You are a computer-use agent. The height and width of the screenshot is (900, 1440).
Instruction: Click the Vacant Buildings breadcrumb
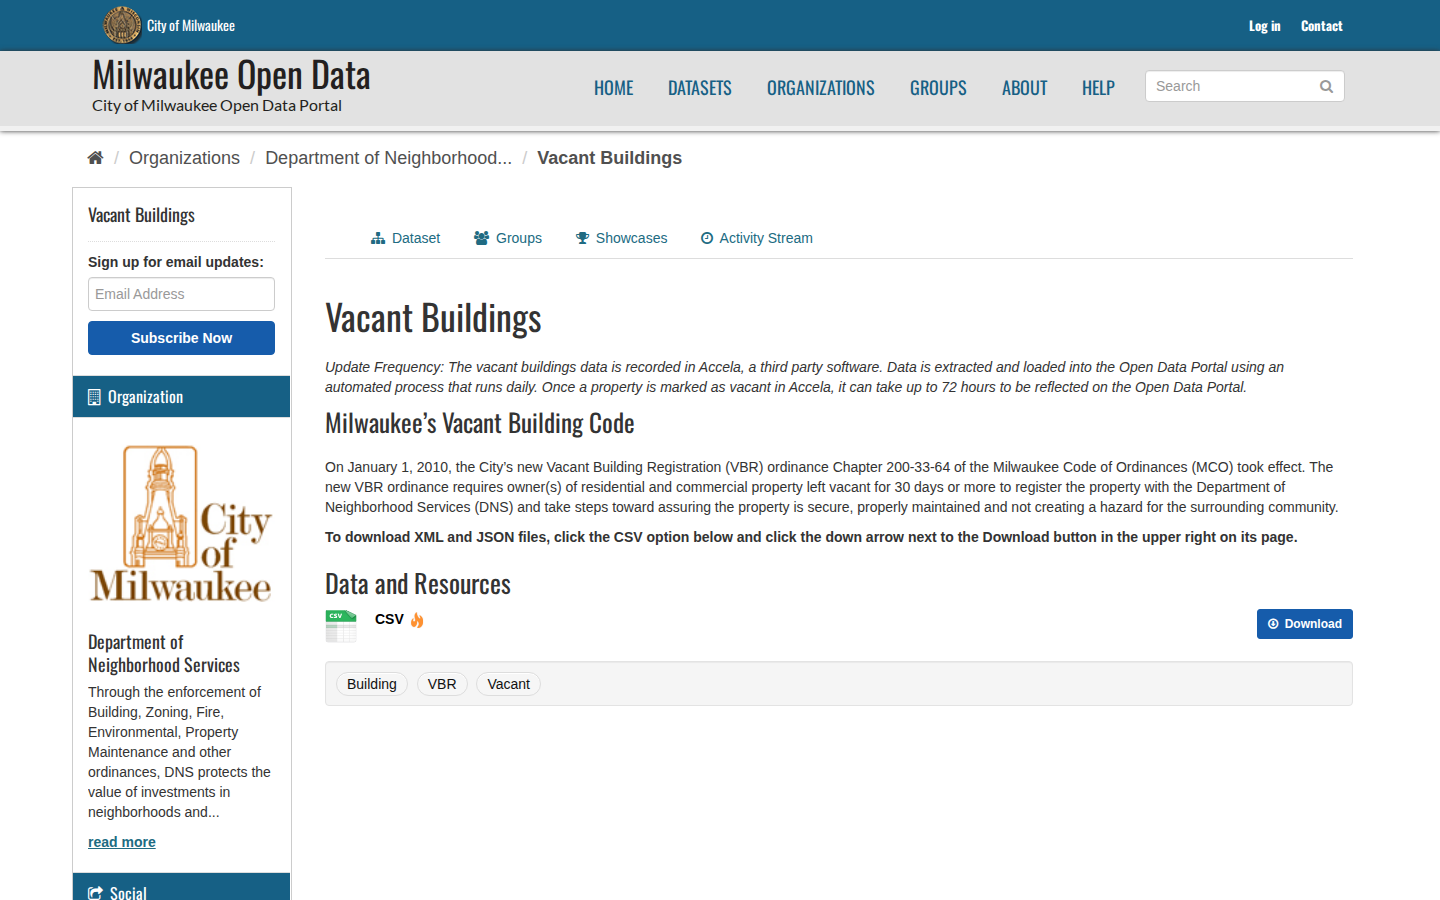pos(609,158)
